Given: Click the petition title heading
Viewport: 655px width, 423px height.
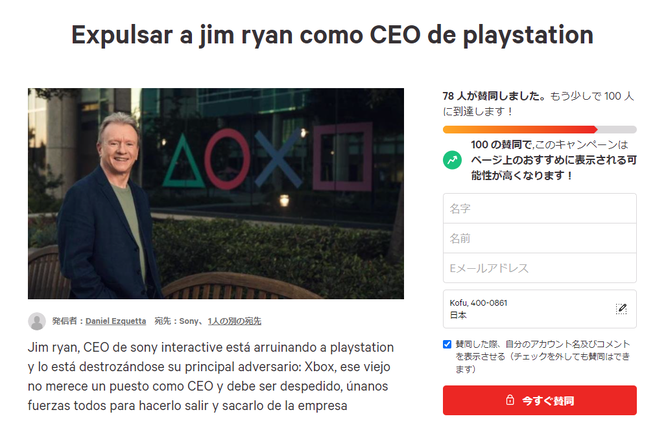Looking at the screenshot, I should pyautogui.click(x=333, y=35).
